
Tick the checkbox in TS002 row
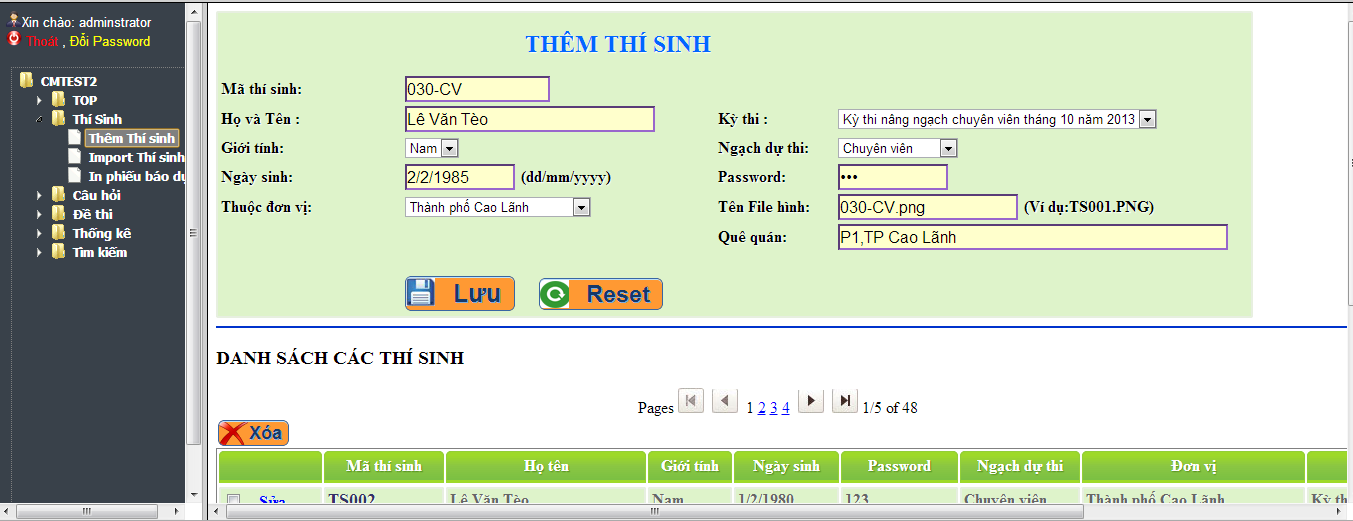coord(233,500)
